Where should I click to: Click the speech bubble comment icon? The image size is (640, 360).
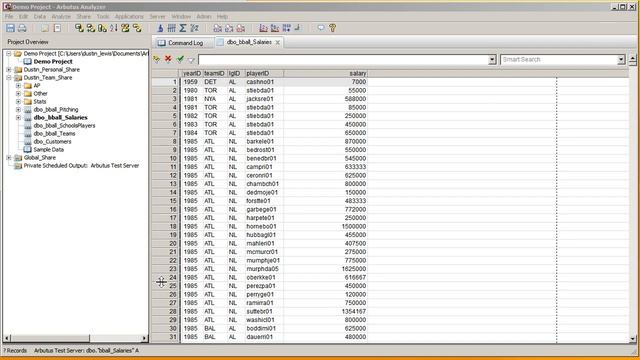point(321,28)
